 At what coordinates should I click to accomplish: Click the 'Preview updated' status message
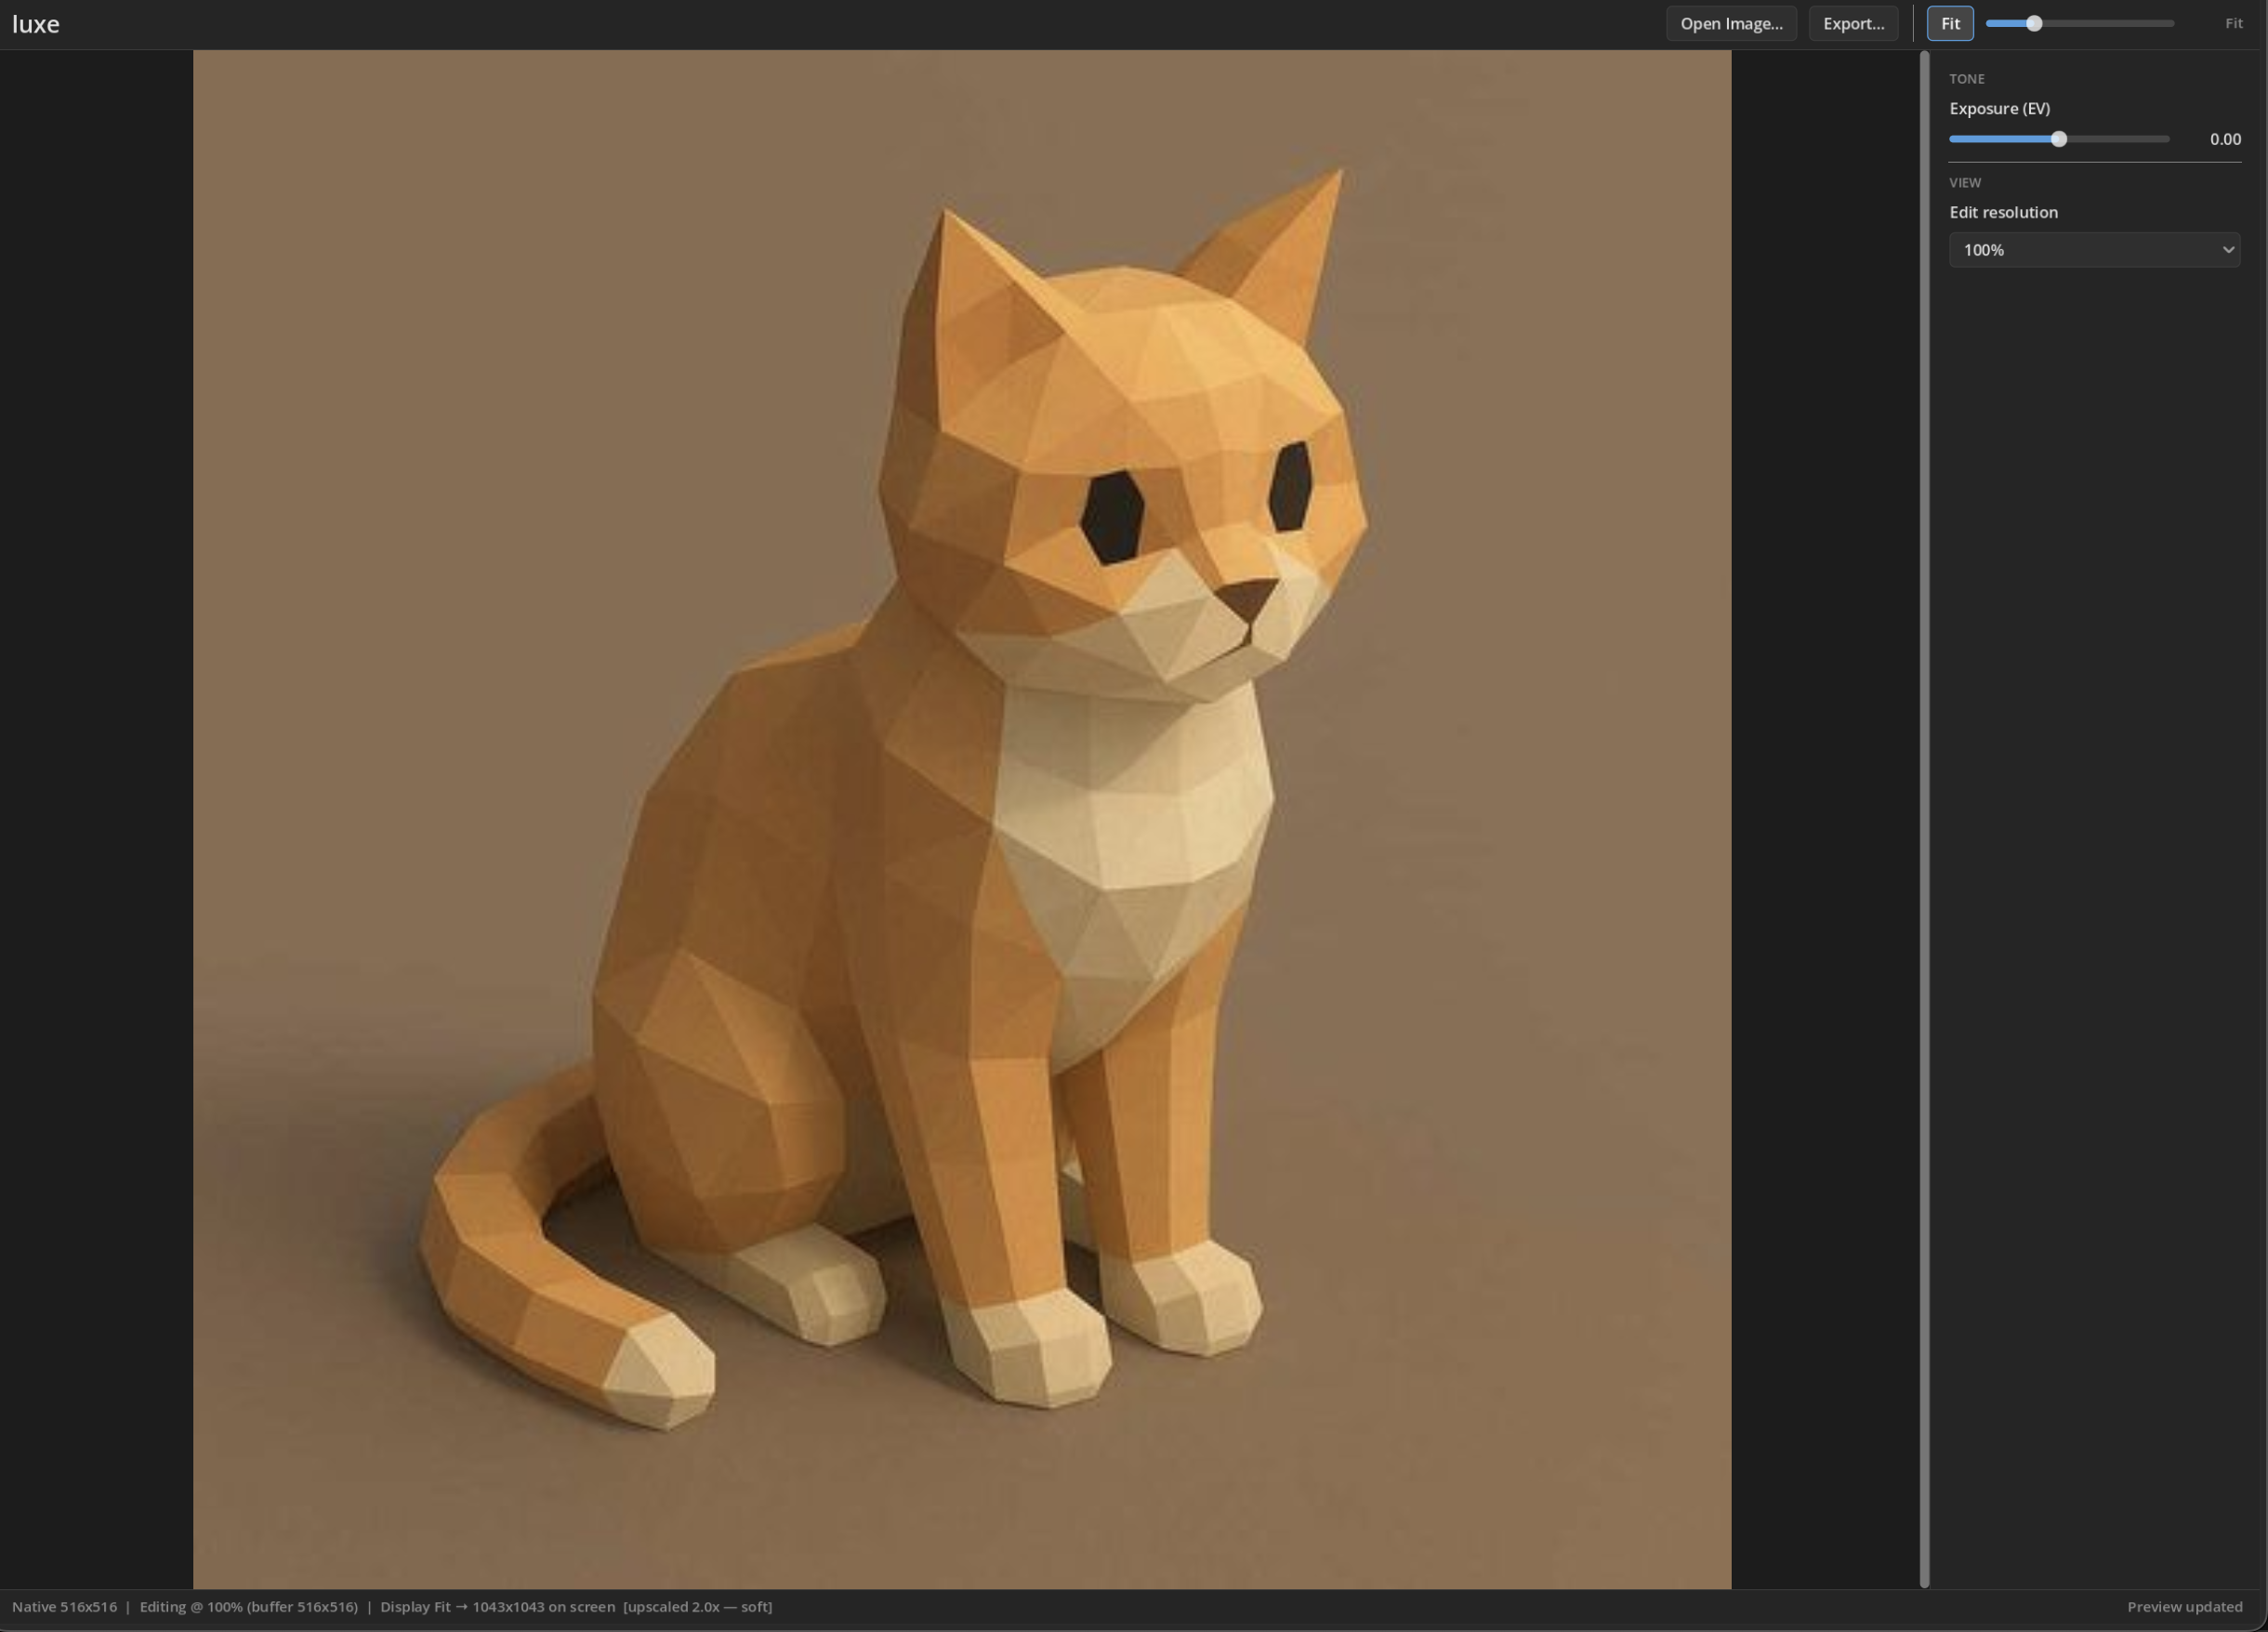click(2184, 1607)
